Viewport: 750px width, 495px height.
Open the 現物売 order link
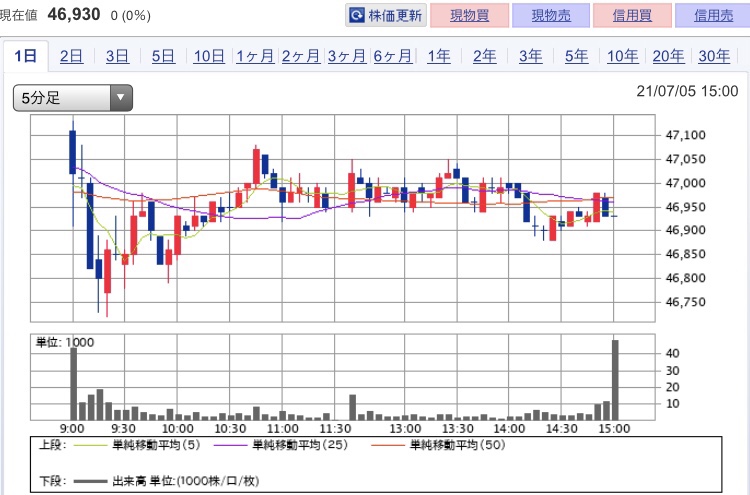click(551, 15)
